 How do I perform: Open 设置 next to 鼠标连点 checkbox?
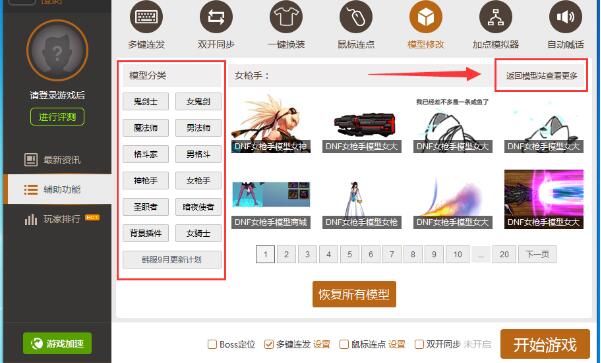(x=397, y=344)
